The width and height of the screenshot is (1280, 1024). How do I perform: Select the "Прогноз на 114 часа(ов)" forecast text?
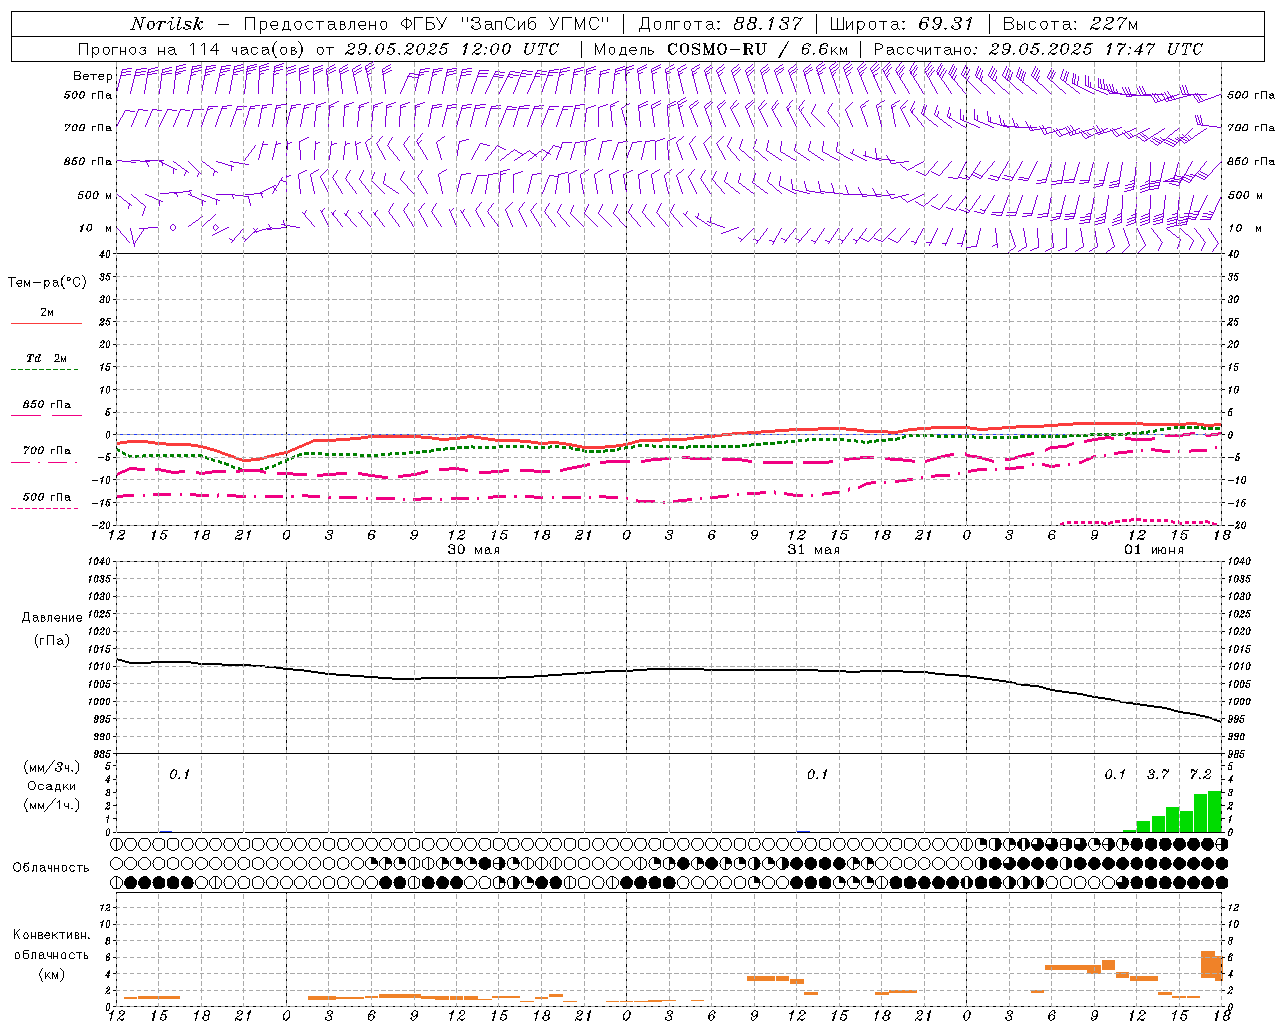(x=193, y=49)
